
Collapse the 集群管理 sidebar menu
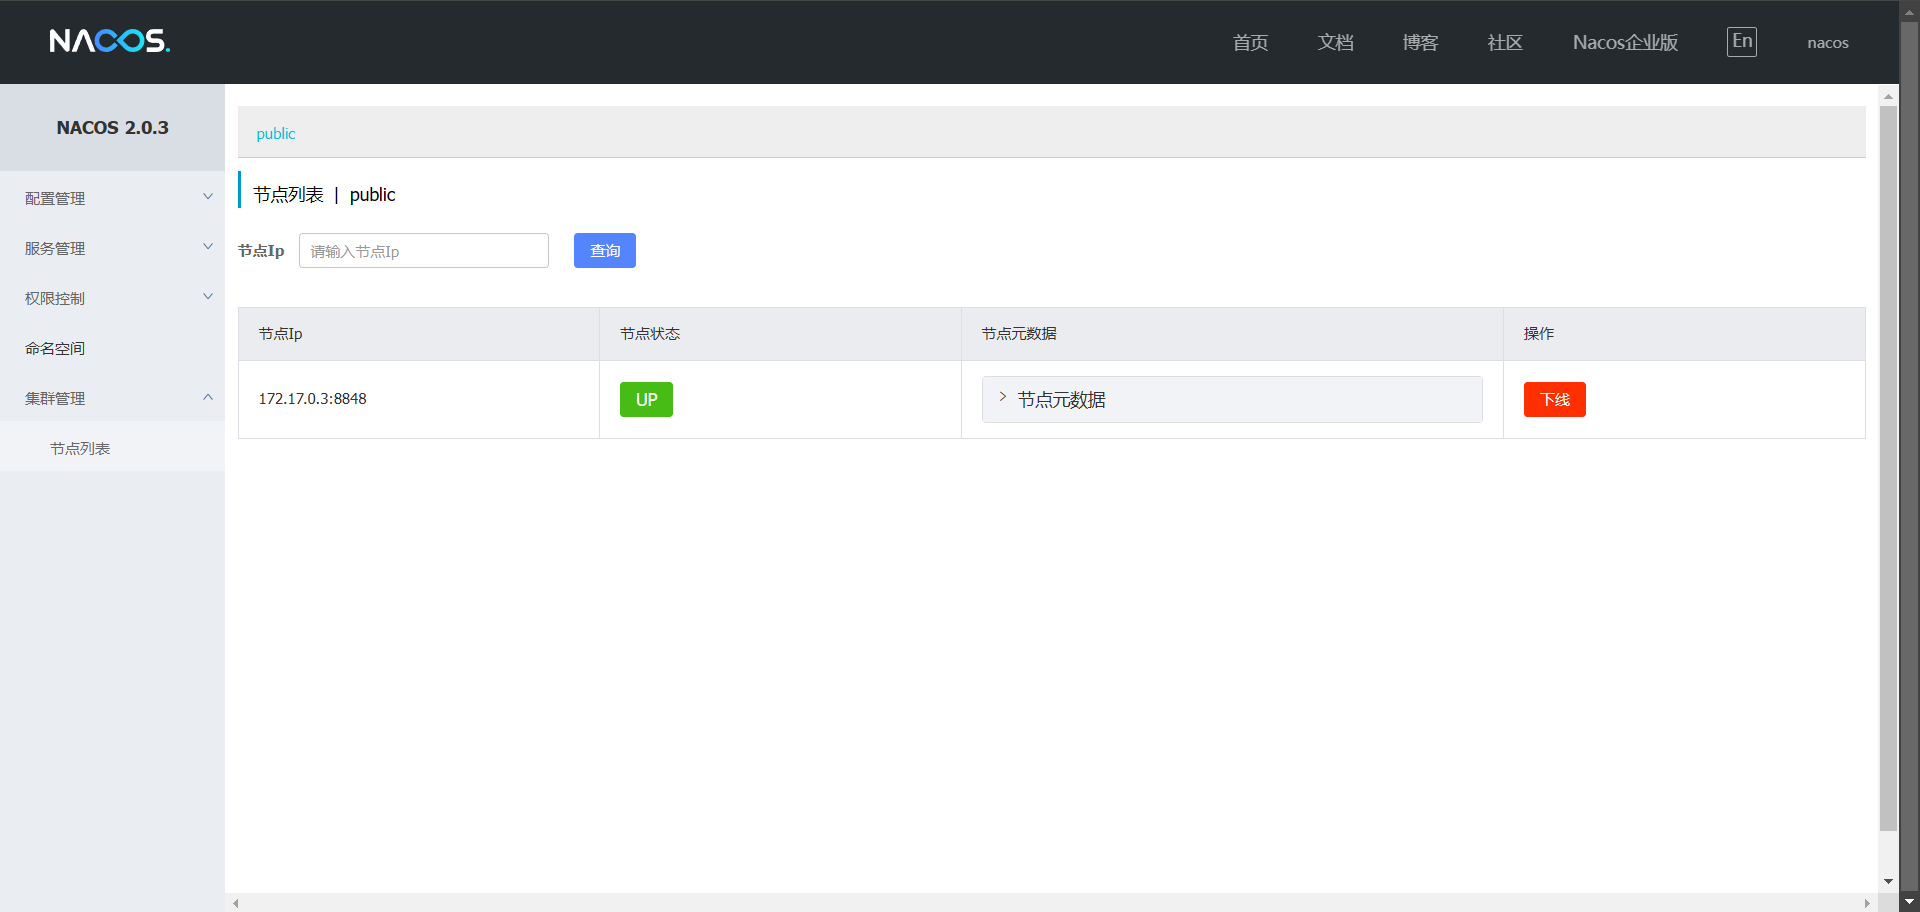pyautogui.click(x=112, y=398)
